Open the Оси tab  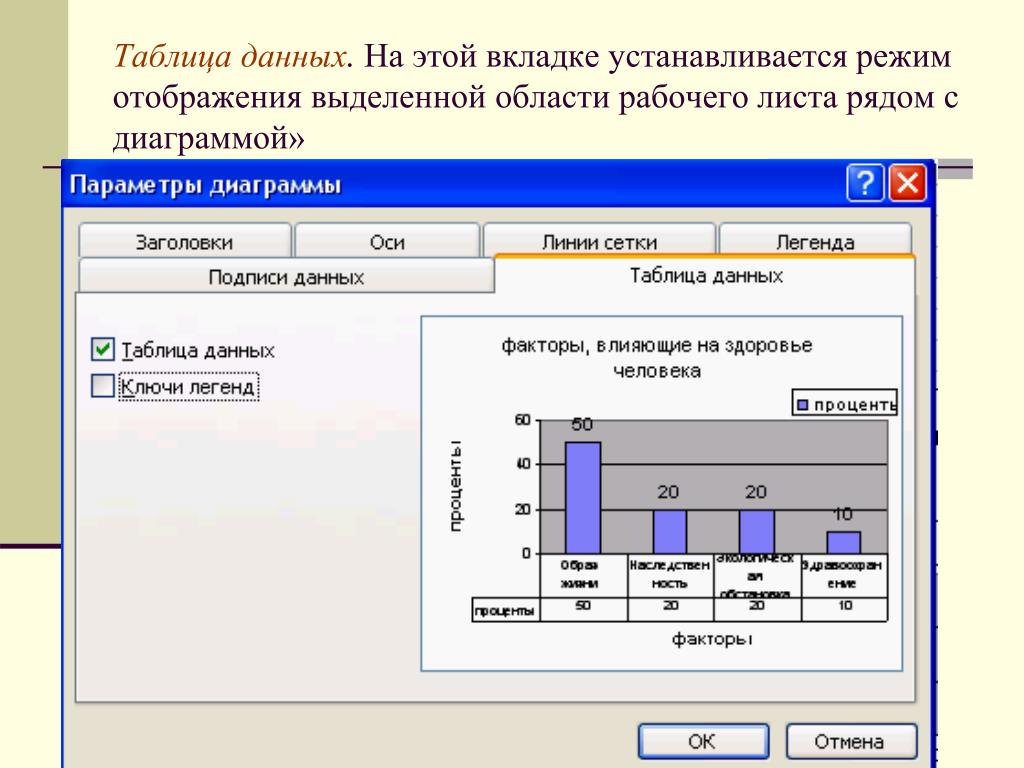pos(387,242)
